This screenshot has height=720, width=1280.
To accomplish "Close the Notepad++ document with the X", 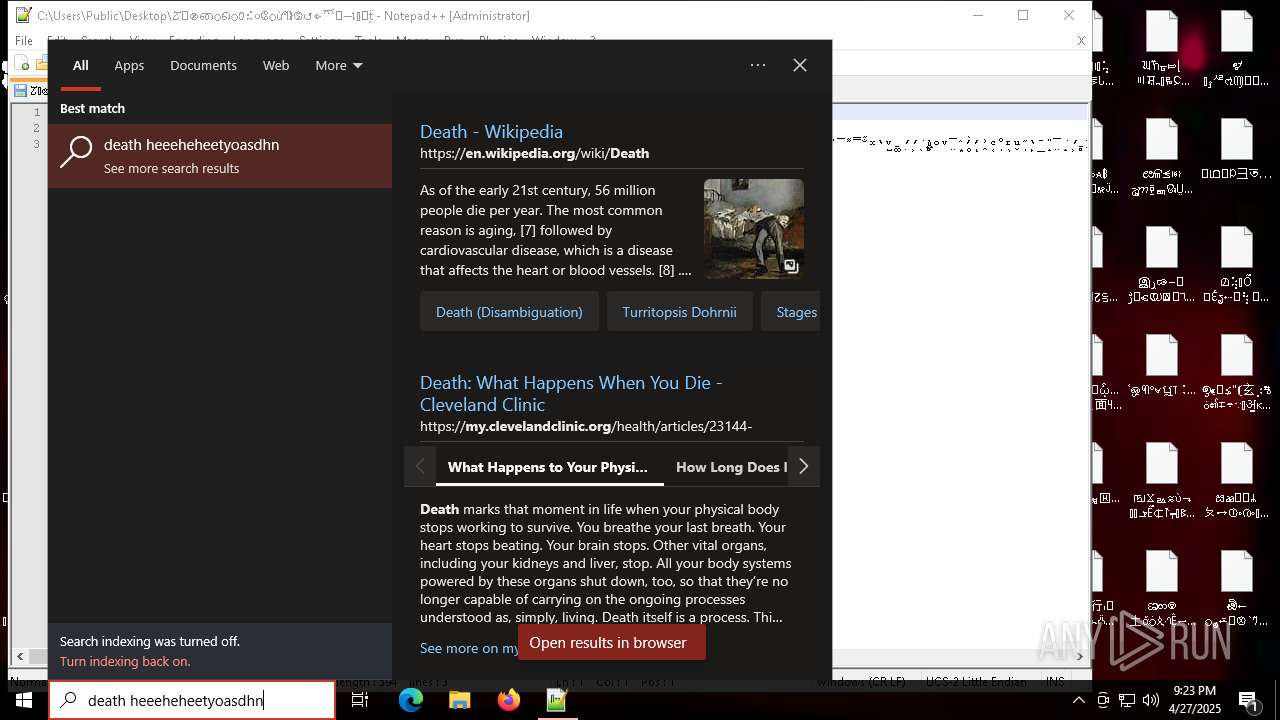I will point(1081,41).
